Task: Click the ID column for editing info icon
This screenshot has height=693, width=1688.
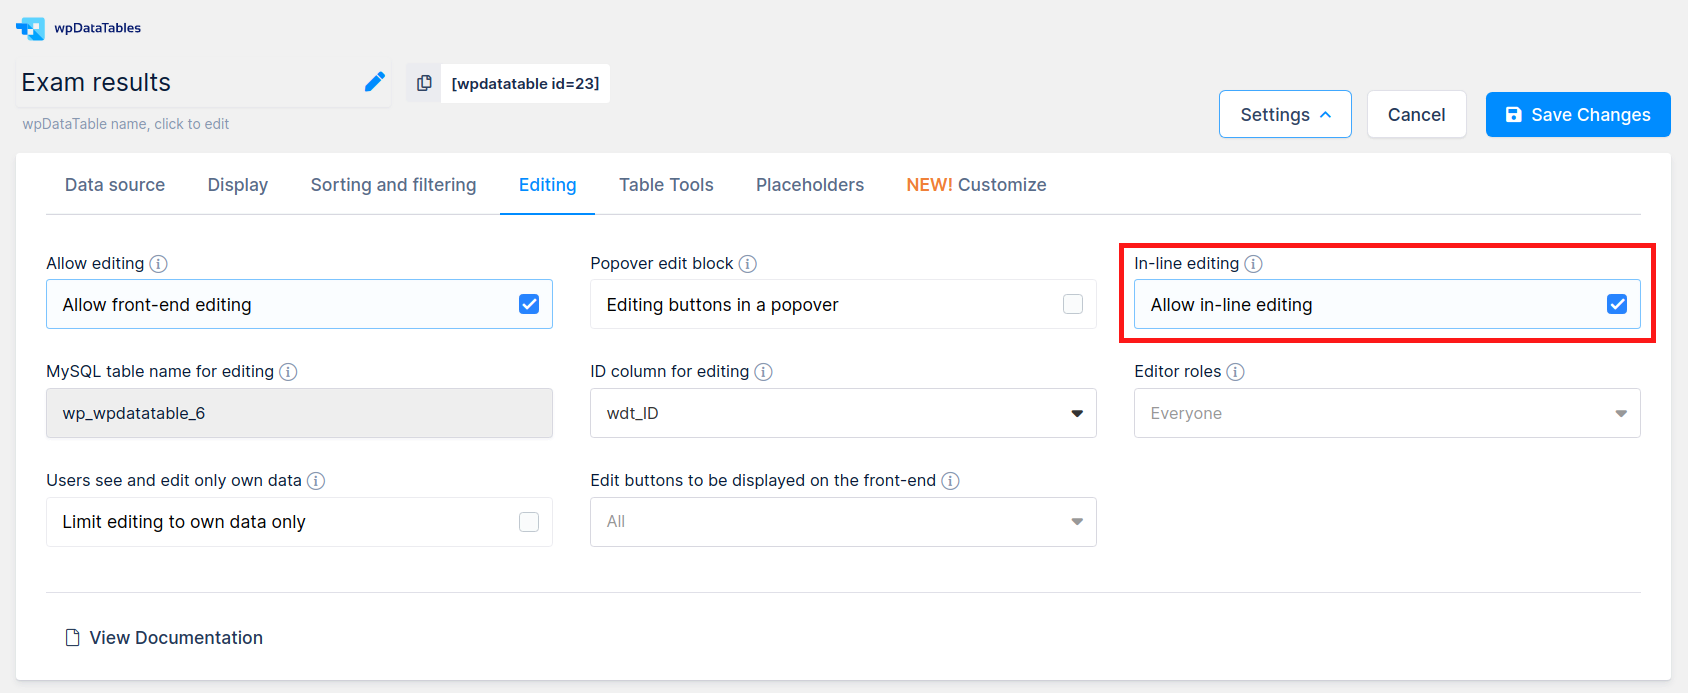Action: pos(763,372)
